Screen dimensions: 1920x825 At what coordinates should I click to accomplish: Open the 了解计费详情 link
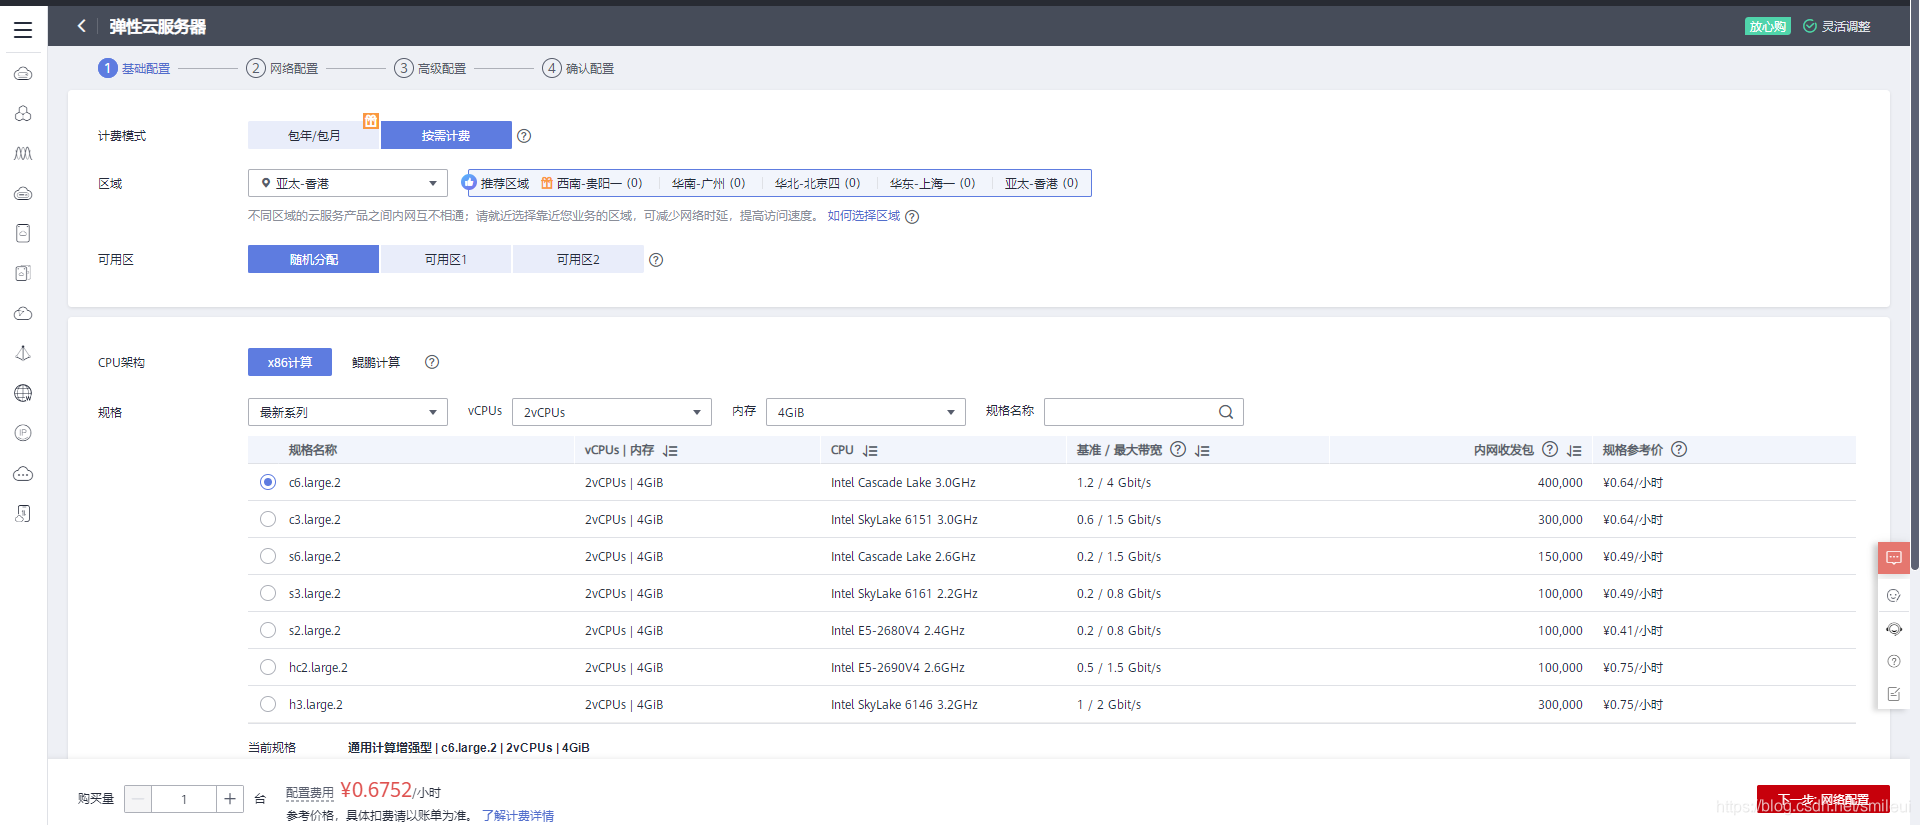pos(518,816)
